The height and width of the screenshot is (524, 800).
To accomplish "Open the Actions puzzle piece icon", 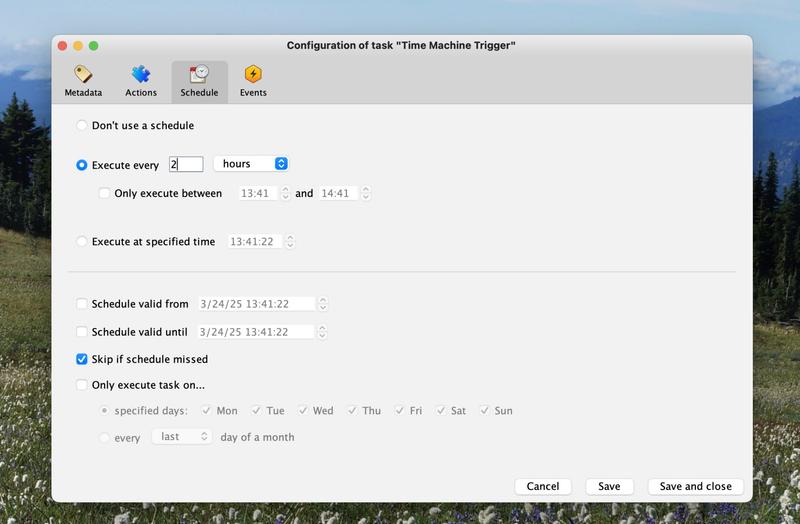I will (x=140, y=75).
